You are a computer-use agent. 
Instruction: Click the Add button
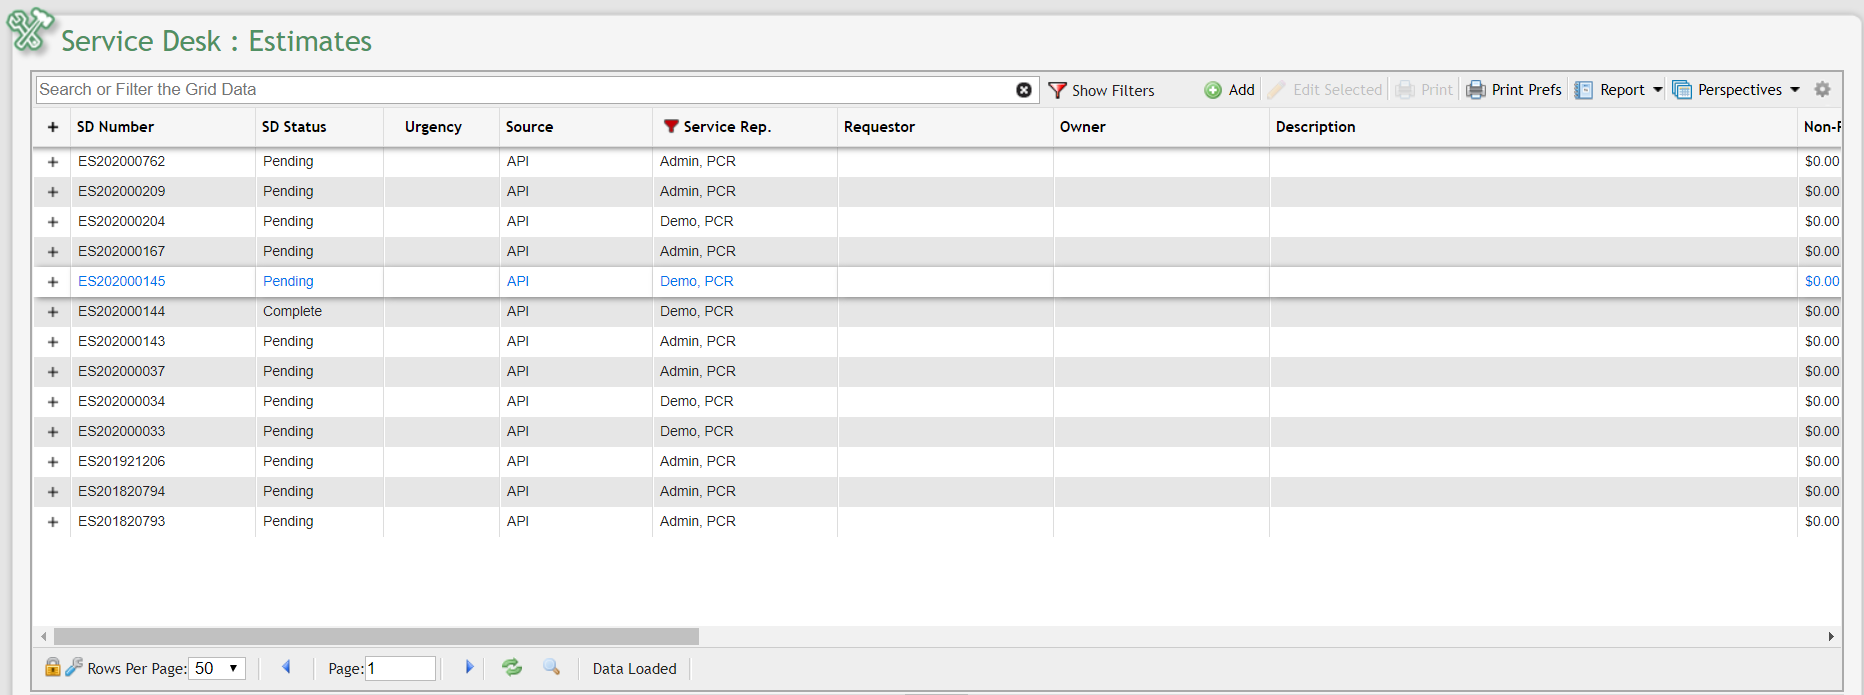tap(1229, 90)
